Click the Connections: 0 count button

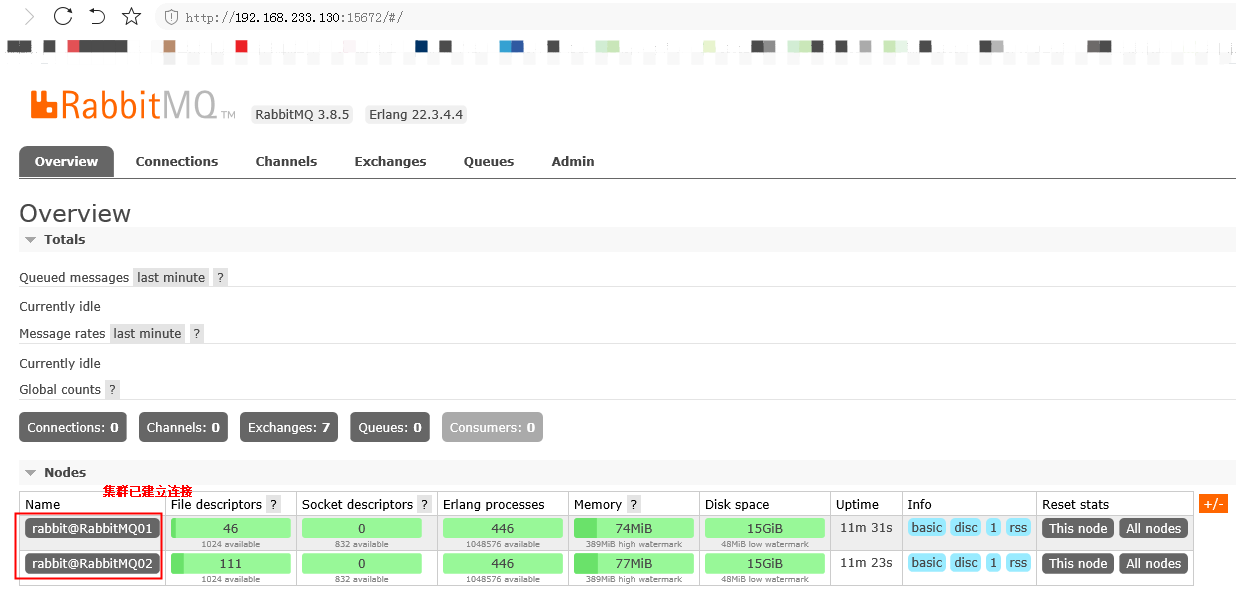tap(73, 428)
